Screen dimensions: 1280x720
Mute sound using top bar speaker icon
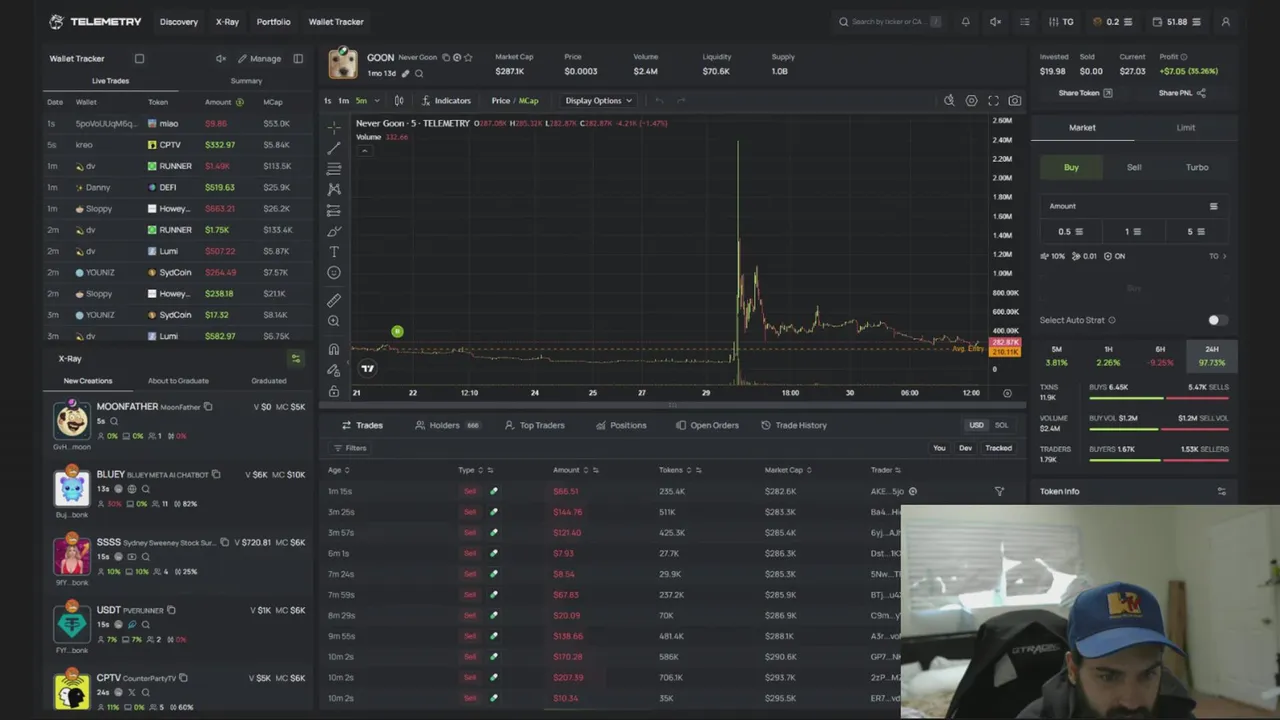coord(995,21)
